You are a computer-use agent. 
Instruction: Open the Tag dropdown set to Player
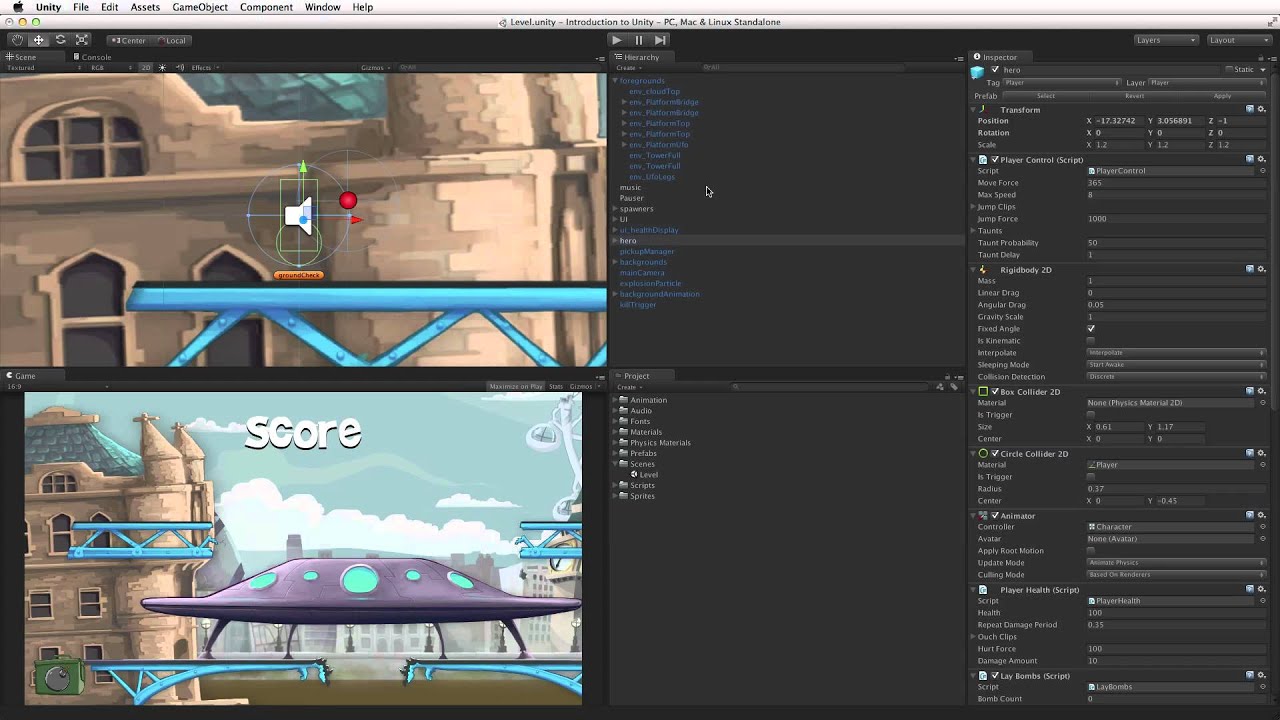(1061, 83)
